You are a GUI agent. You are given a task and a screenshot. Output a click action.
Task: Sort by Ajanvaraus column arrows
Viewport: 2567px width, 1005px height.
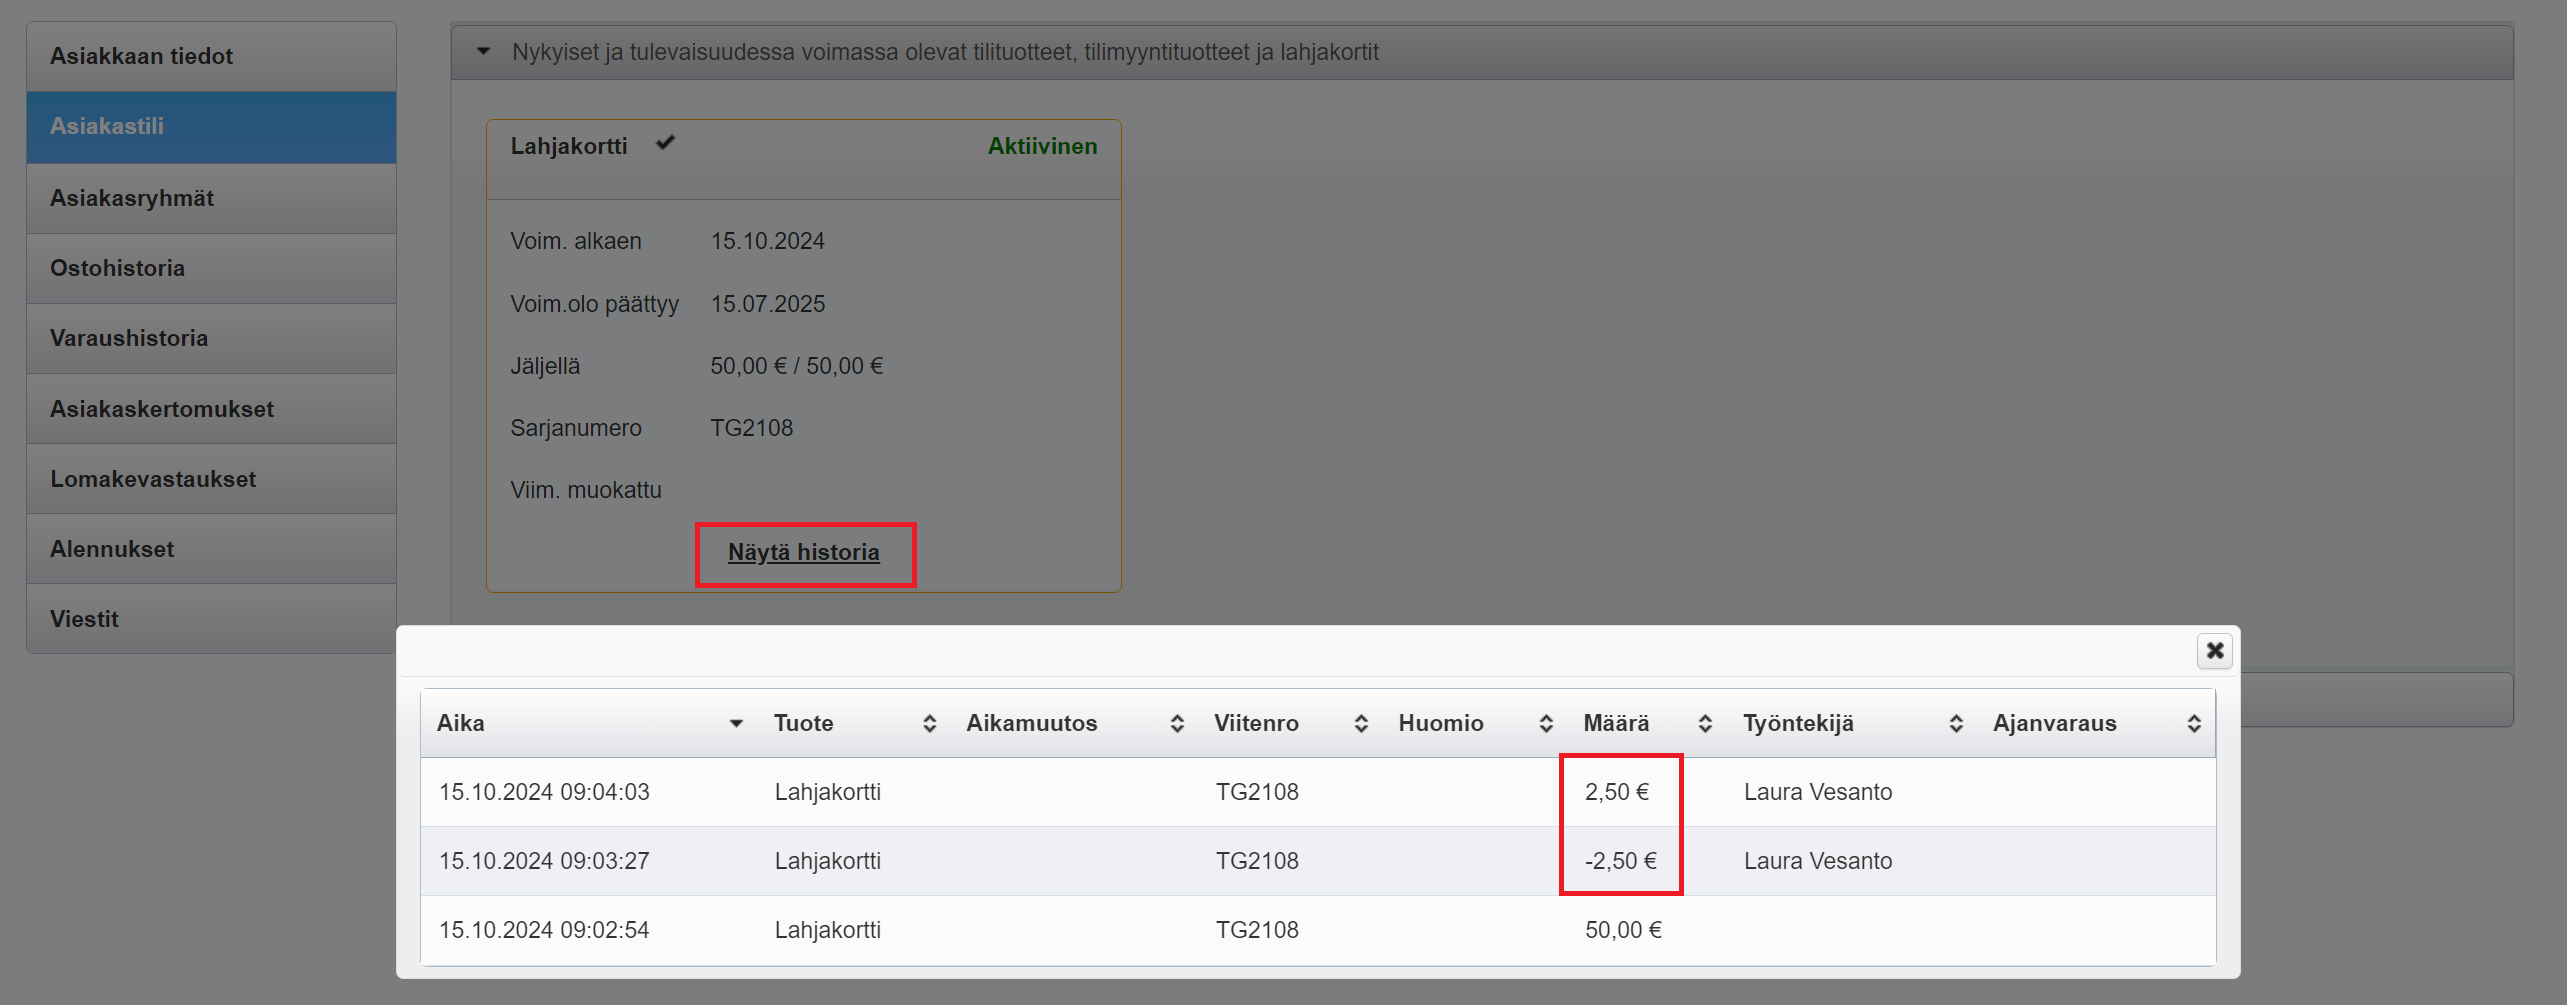(x=2194, y=723)
